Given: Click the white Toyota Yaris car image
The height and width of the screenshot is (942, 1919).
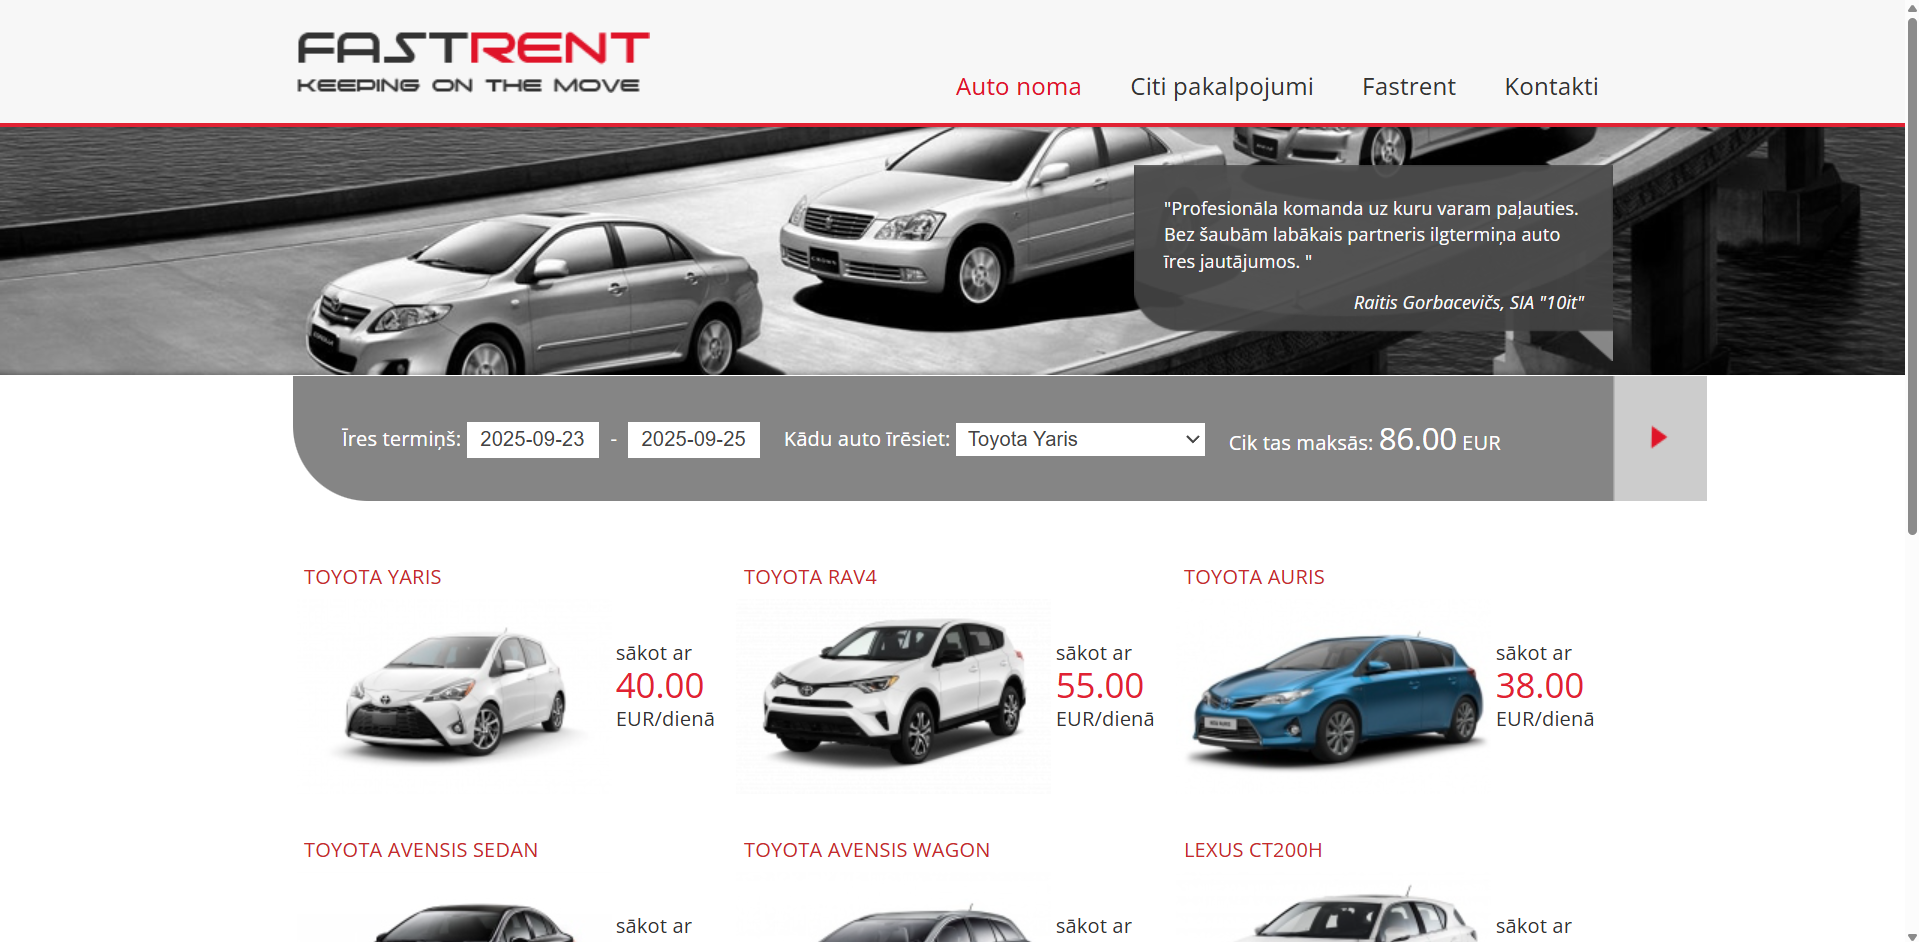Looking at the screenshot, I should click(x=456, y=695).
